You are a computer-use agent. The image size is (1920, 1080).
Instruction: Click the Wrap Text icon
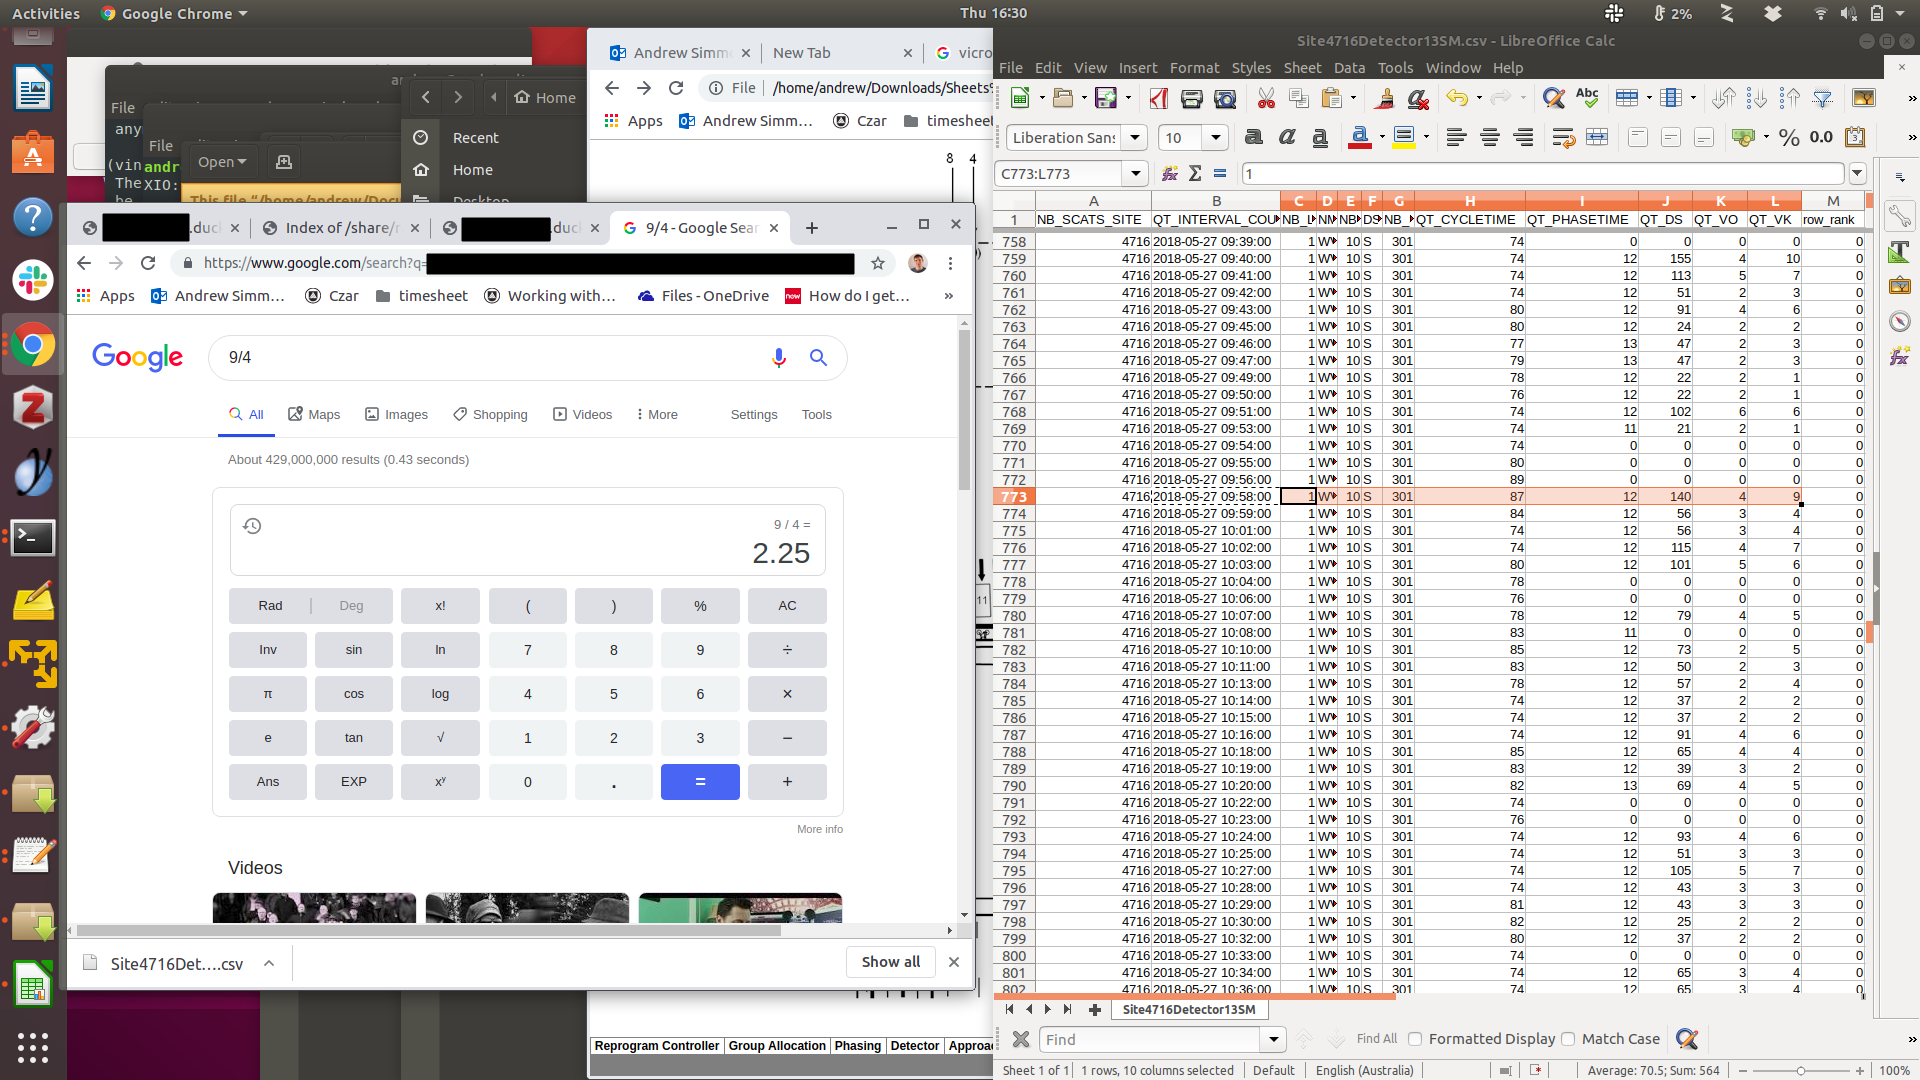pos(1563,138)
